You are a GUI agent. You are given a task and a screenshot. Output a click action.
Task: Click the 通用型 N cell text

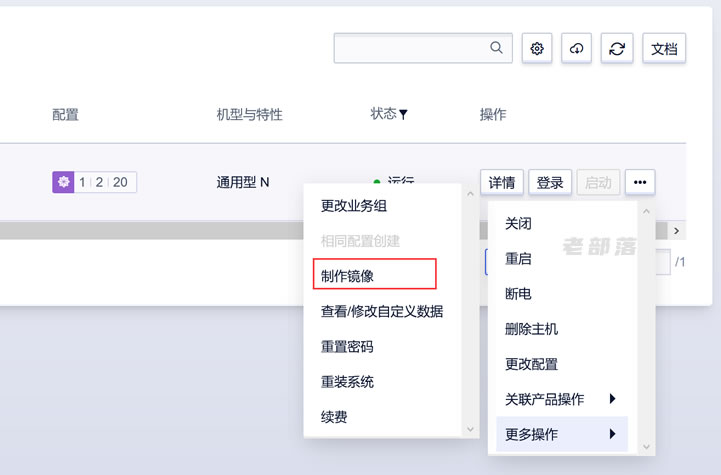click(243, 183)
